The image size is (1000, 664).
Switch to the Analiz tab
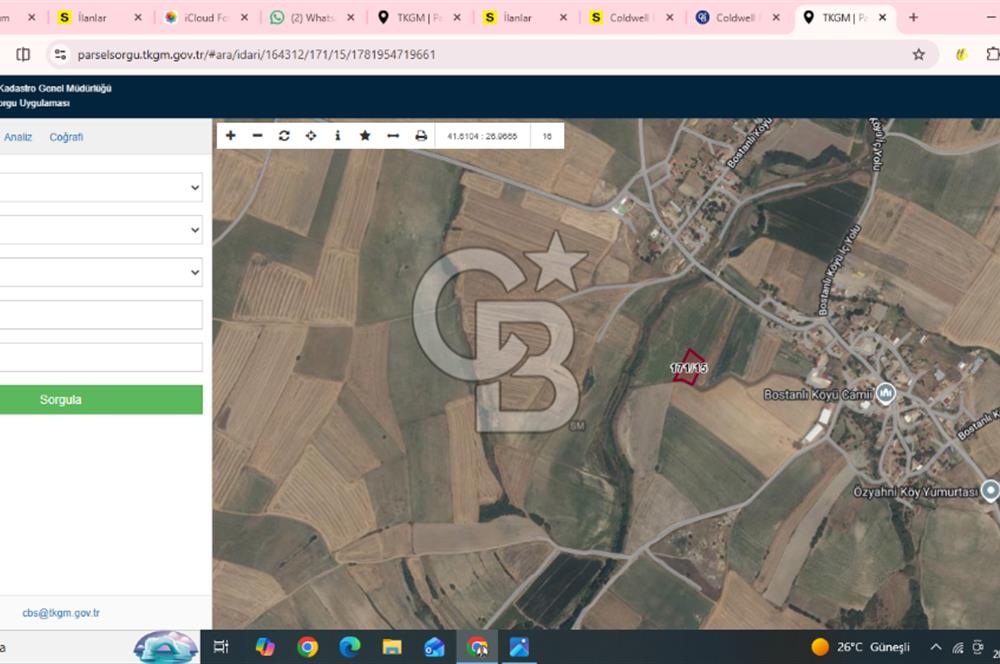pos(18,137)
